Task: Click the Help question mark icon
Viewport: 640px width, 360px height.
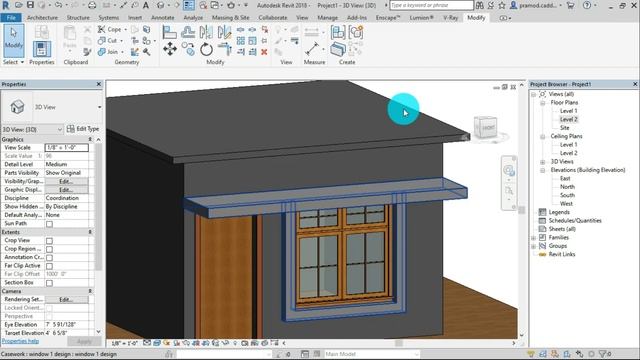Action: (x=587, y=5)
